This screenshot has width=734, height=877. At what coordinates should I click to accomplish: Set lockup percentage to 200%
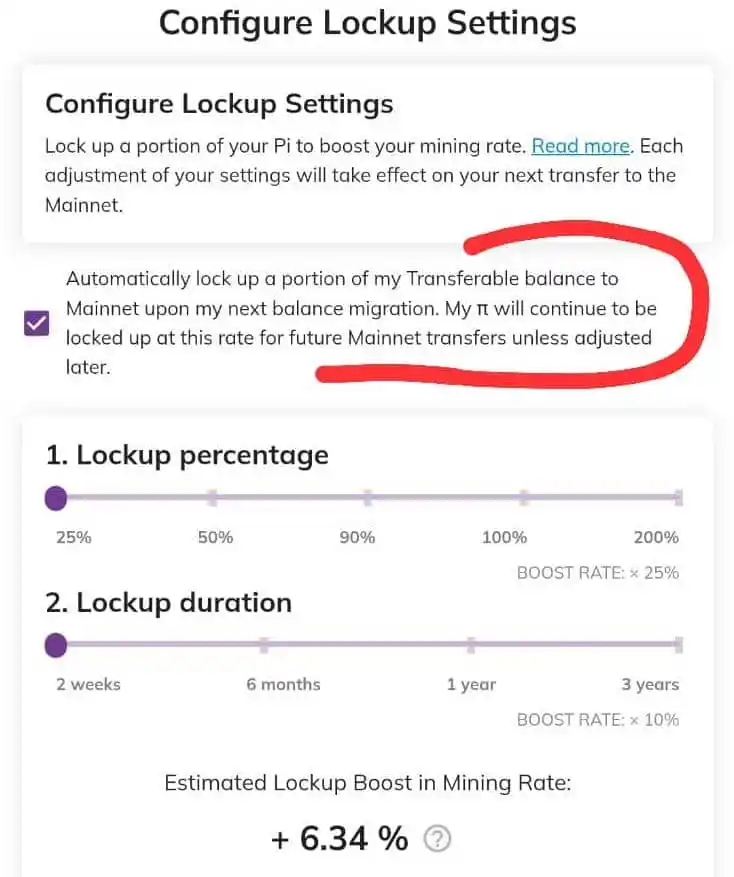point(679,497)
